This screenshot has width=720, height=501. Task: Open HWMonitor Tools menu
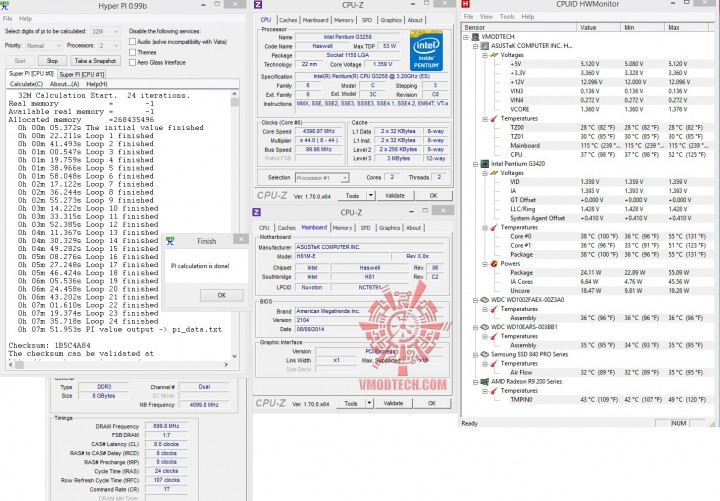click(x=507, y=17)
